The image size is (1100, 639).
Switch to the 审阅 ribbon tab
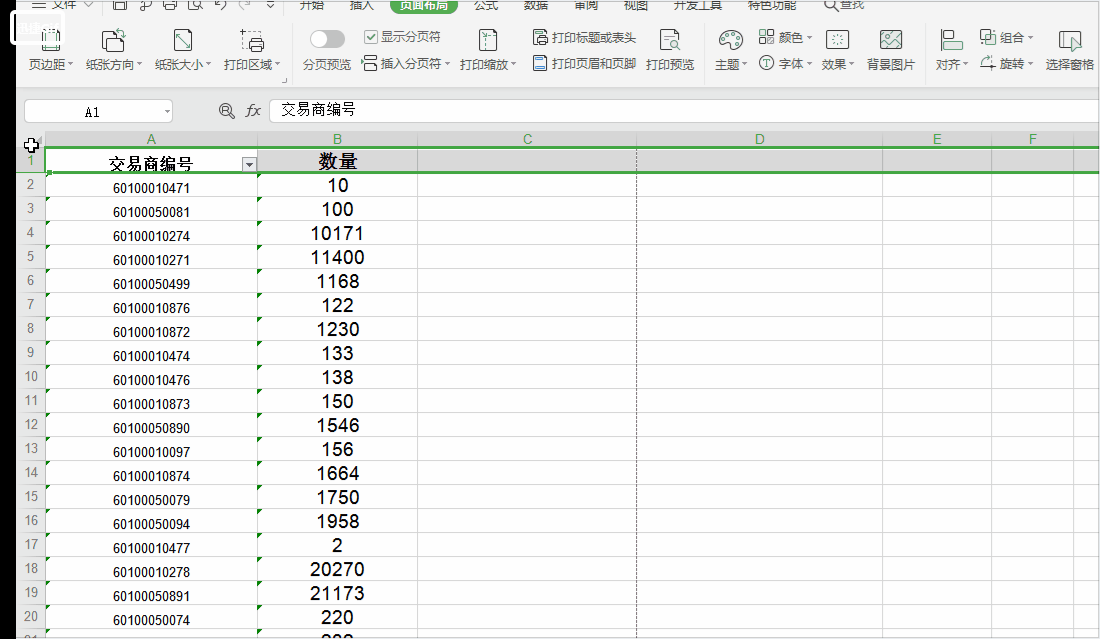[586, 6]
